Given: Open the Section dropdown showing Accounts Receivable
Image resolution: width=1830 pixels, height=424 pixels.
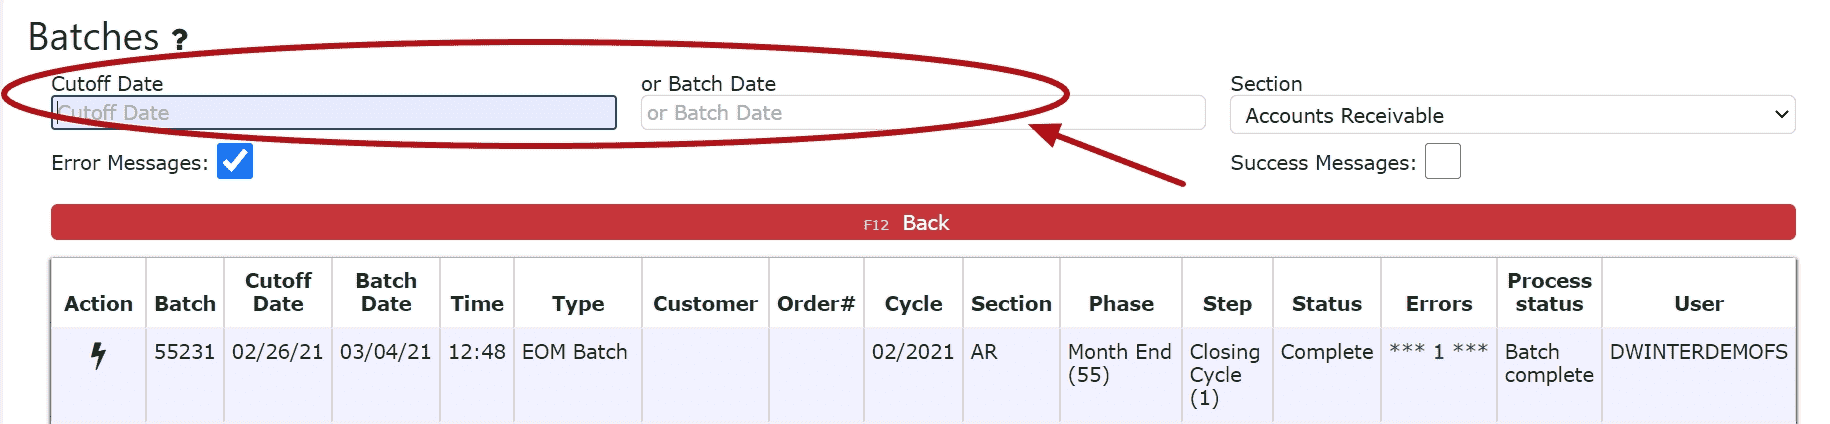Looking at the screenshot, I should 1513,115.
